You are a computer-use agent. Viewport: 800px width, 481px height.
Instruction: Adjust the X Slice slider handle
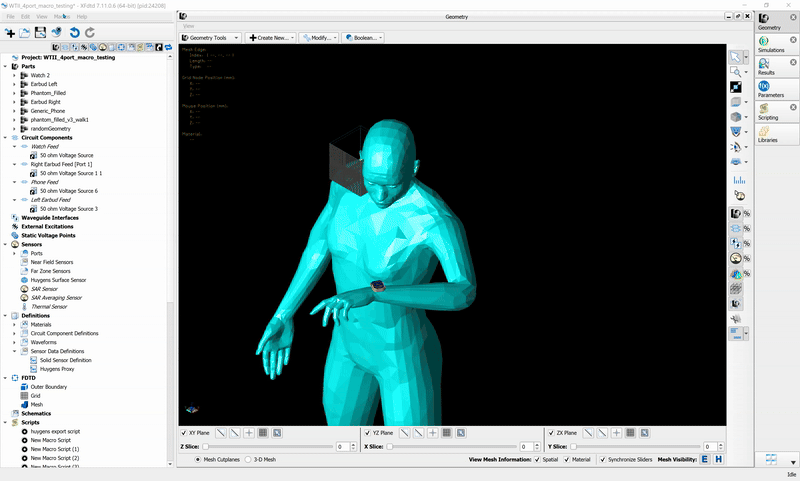pyautogui.click(x=389, y=447)
